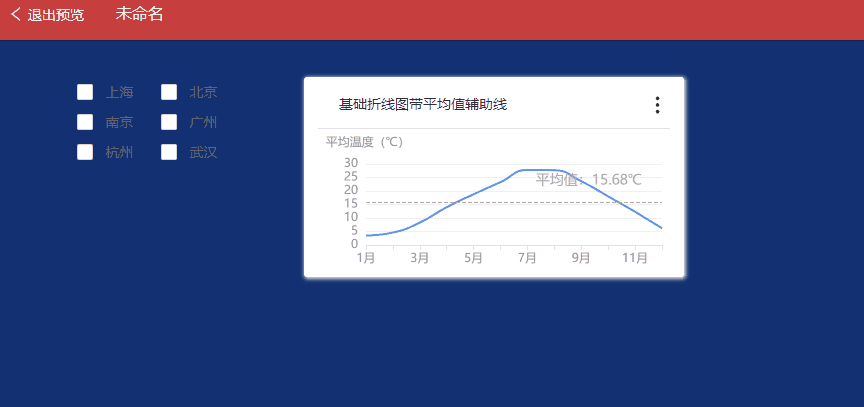864x407 pixels.
Task: Click the 5月 x-axis label
Action: click(x=474, y=257)
